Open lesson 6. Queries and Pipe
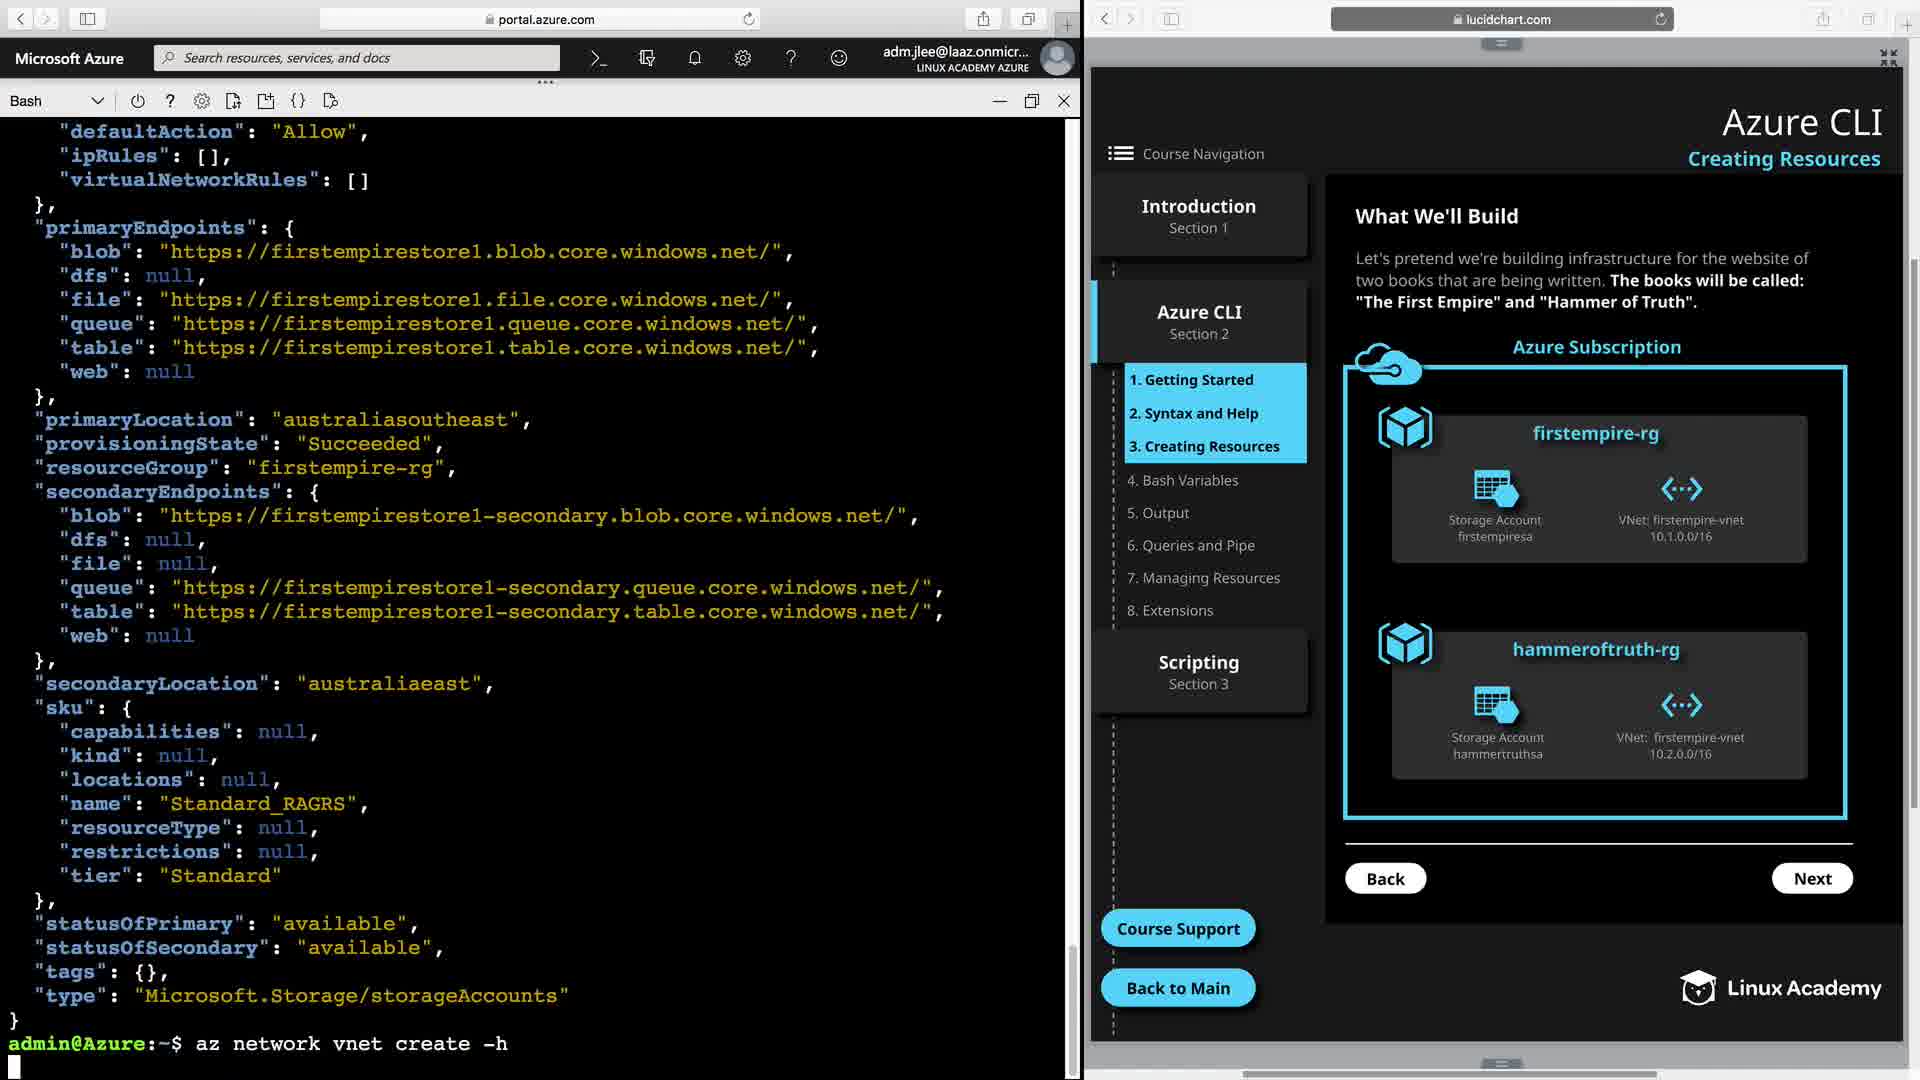The image size is (1920, 1080). [1190, 545]
